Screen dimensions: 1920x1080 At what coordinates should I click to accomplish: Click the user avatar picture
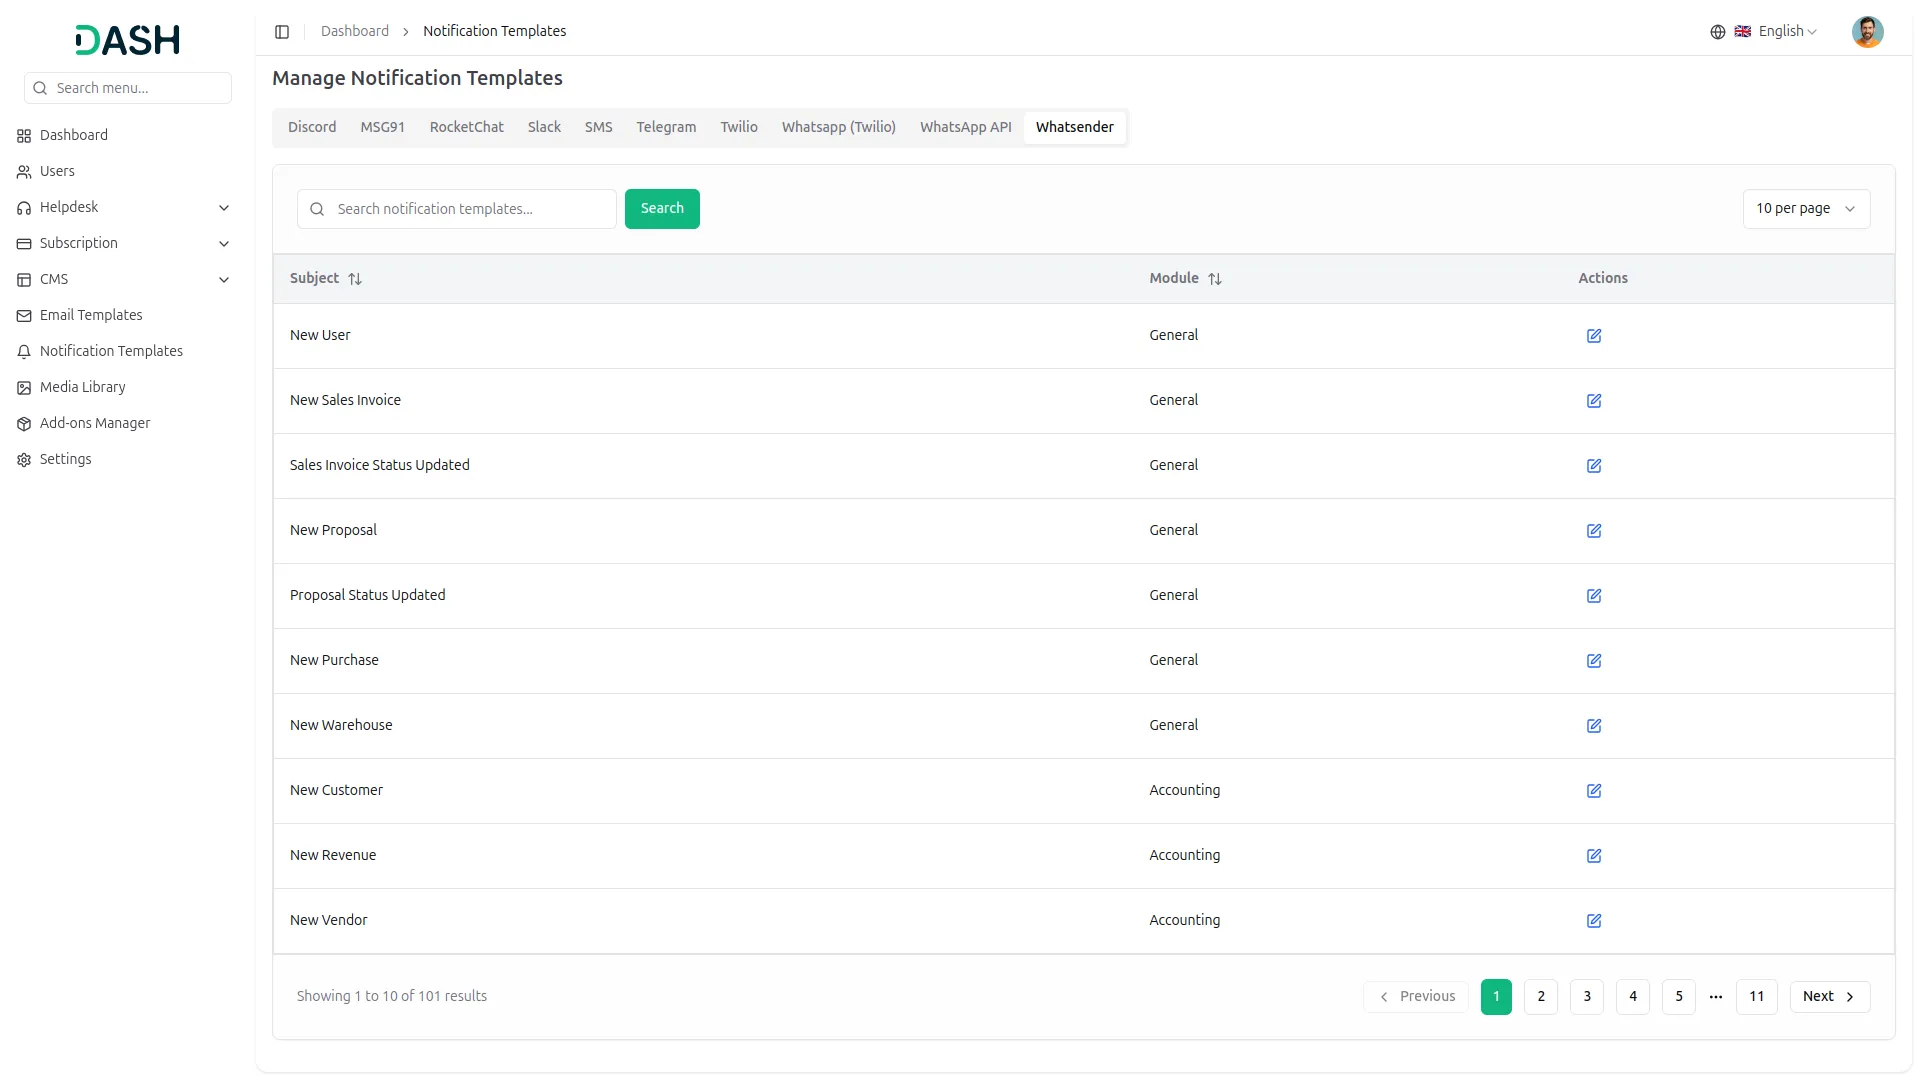click(x=1867, y=32)
